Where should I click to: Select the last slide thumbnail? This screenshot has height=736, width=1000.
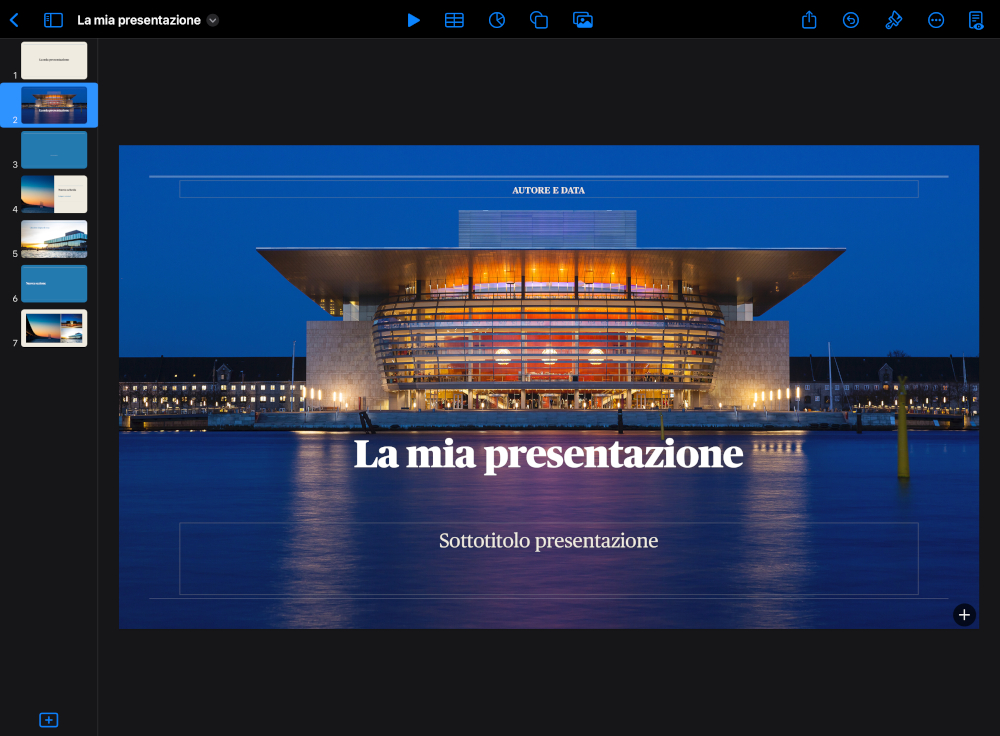click(54, 327)
